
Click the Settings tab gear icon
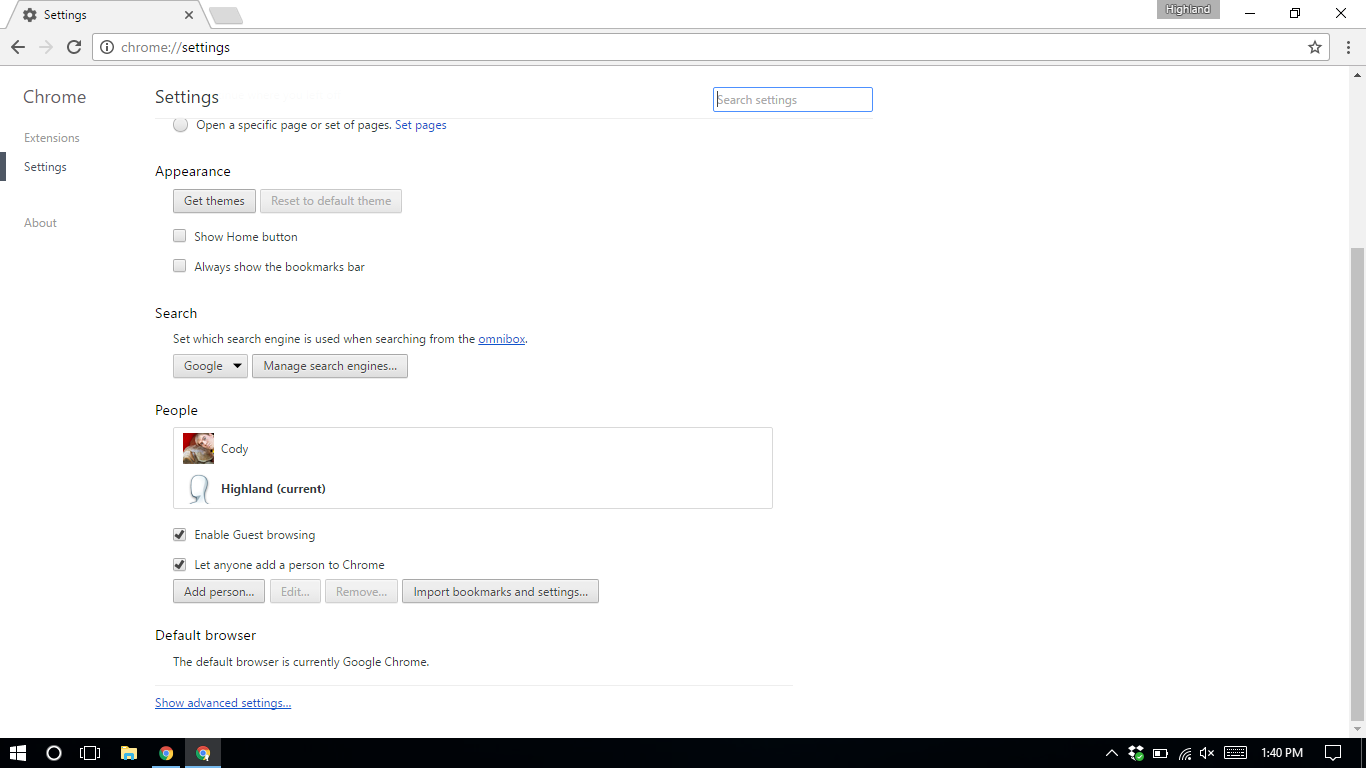tap(30, 15)
